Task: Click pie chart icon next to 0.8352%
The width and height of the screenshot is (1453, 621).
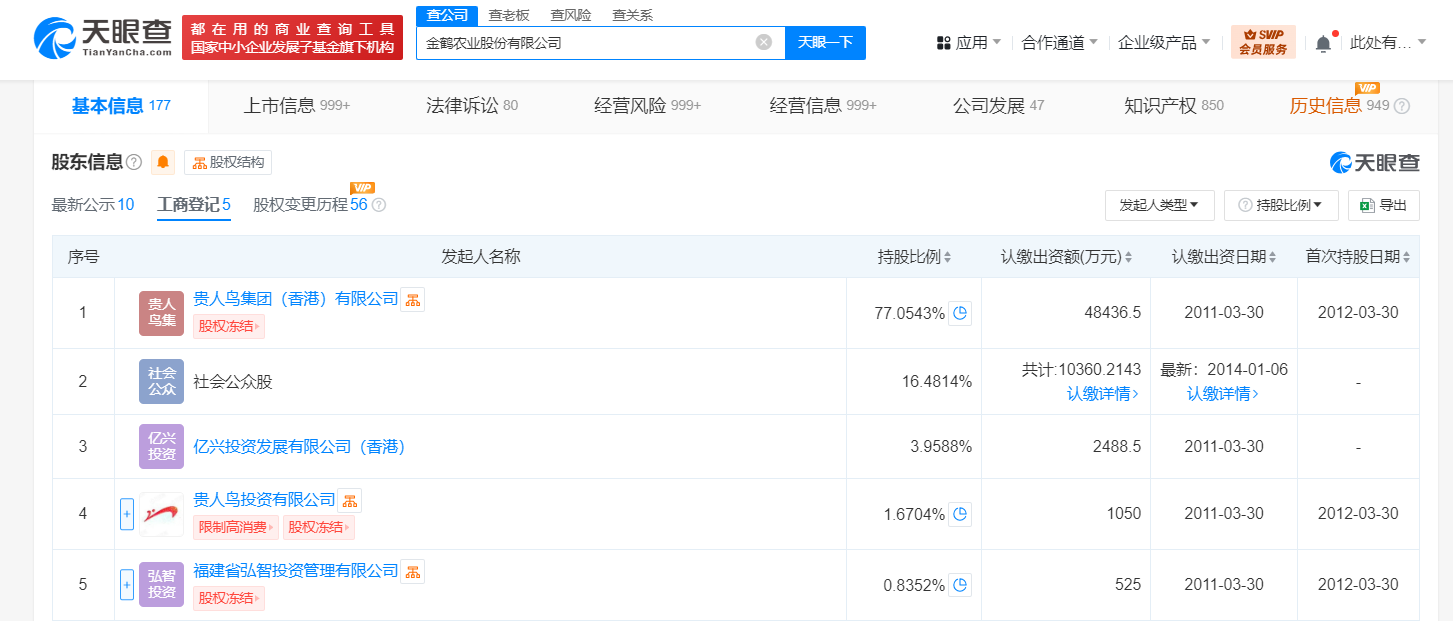Action: tap(960, 585)
